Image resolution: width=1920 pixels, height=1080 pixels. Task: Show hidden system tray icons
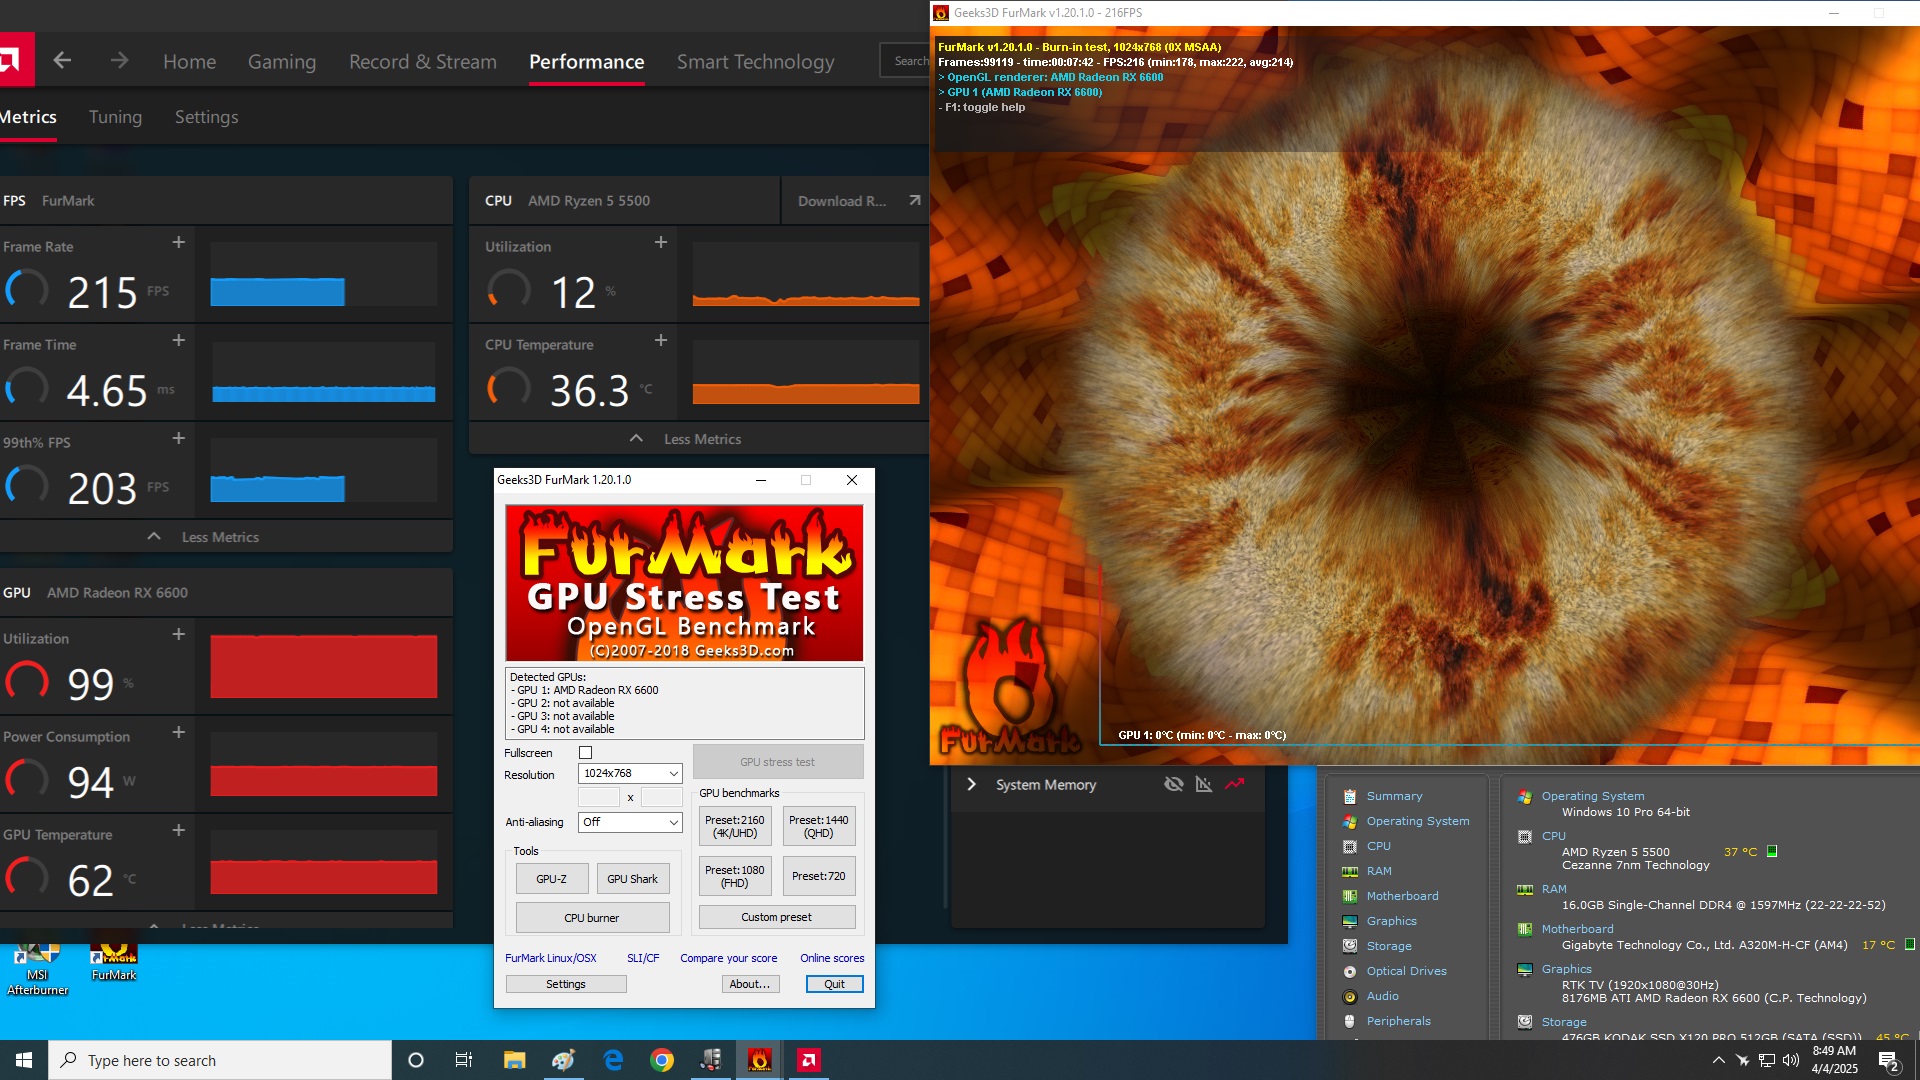(x=1718, y=1060)
